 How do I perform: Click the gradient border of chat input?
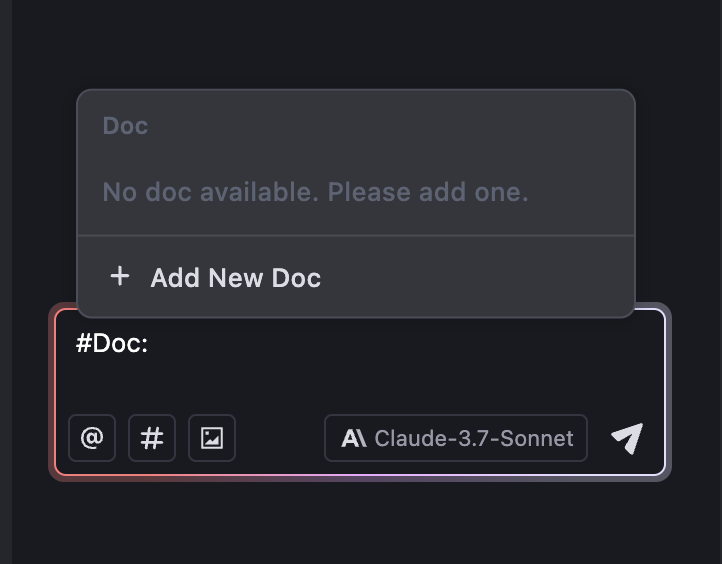(x=359, y=475)
